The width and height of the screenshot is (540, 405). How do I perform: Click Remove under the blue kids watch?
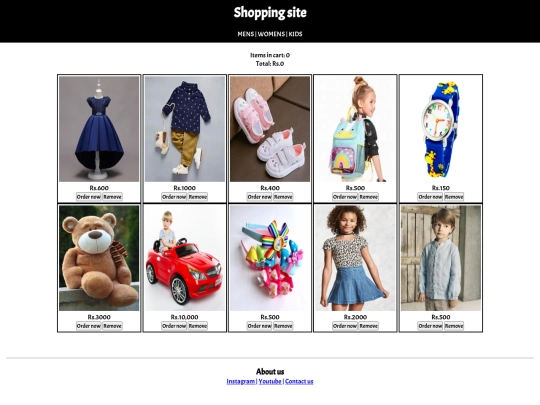[x=454, y=197]
